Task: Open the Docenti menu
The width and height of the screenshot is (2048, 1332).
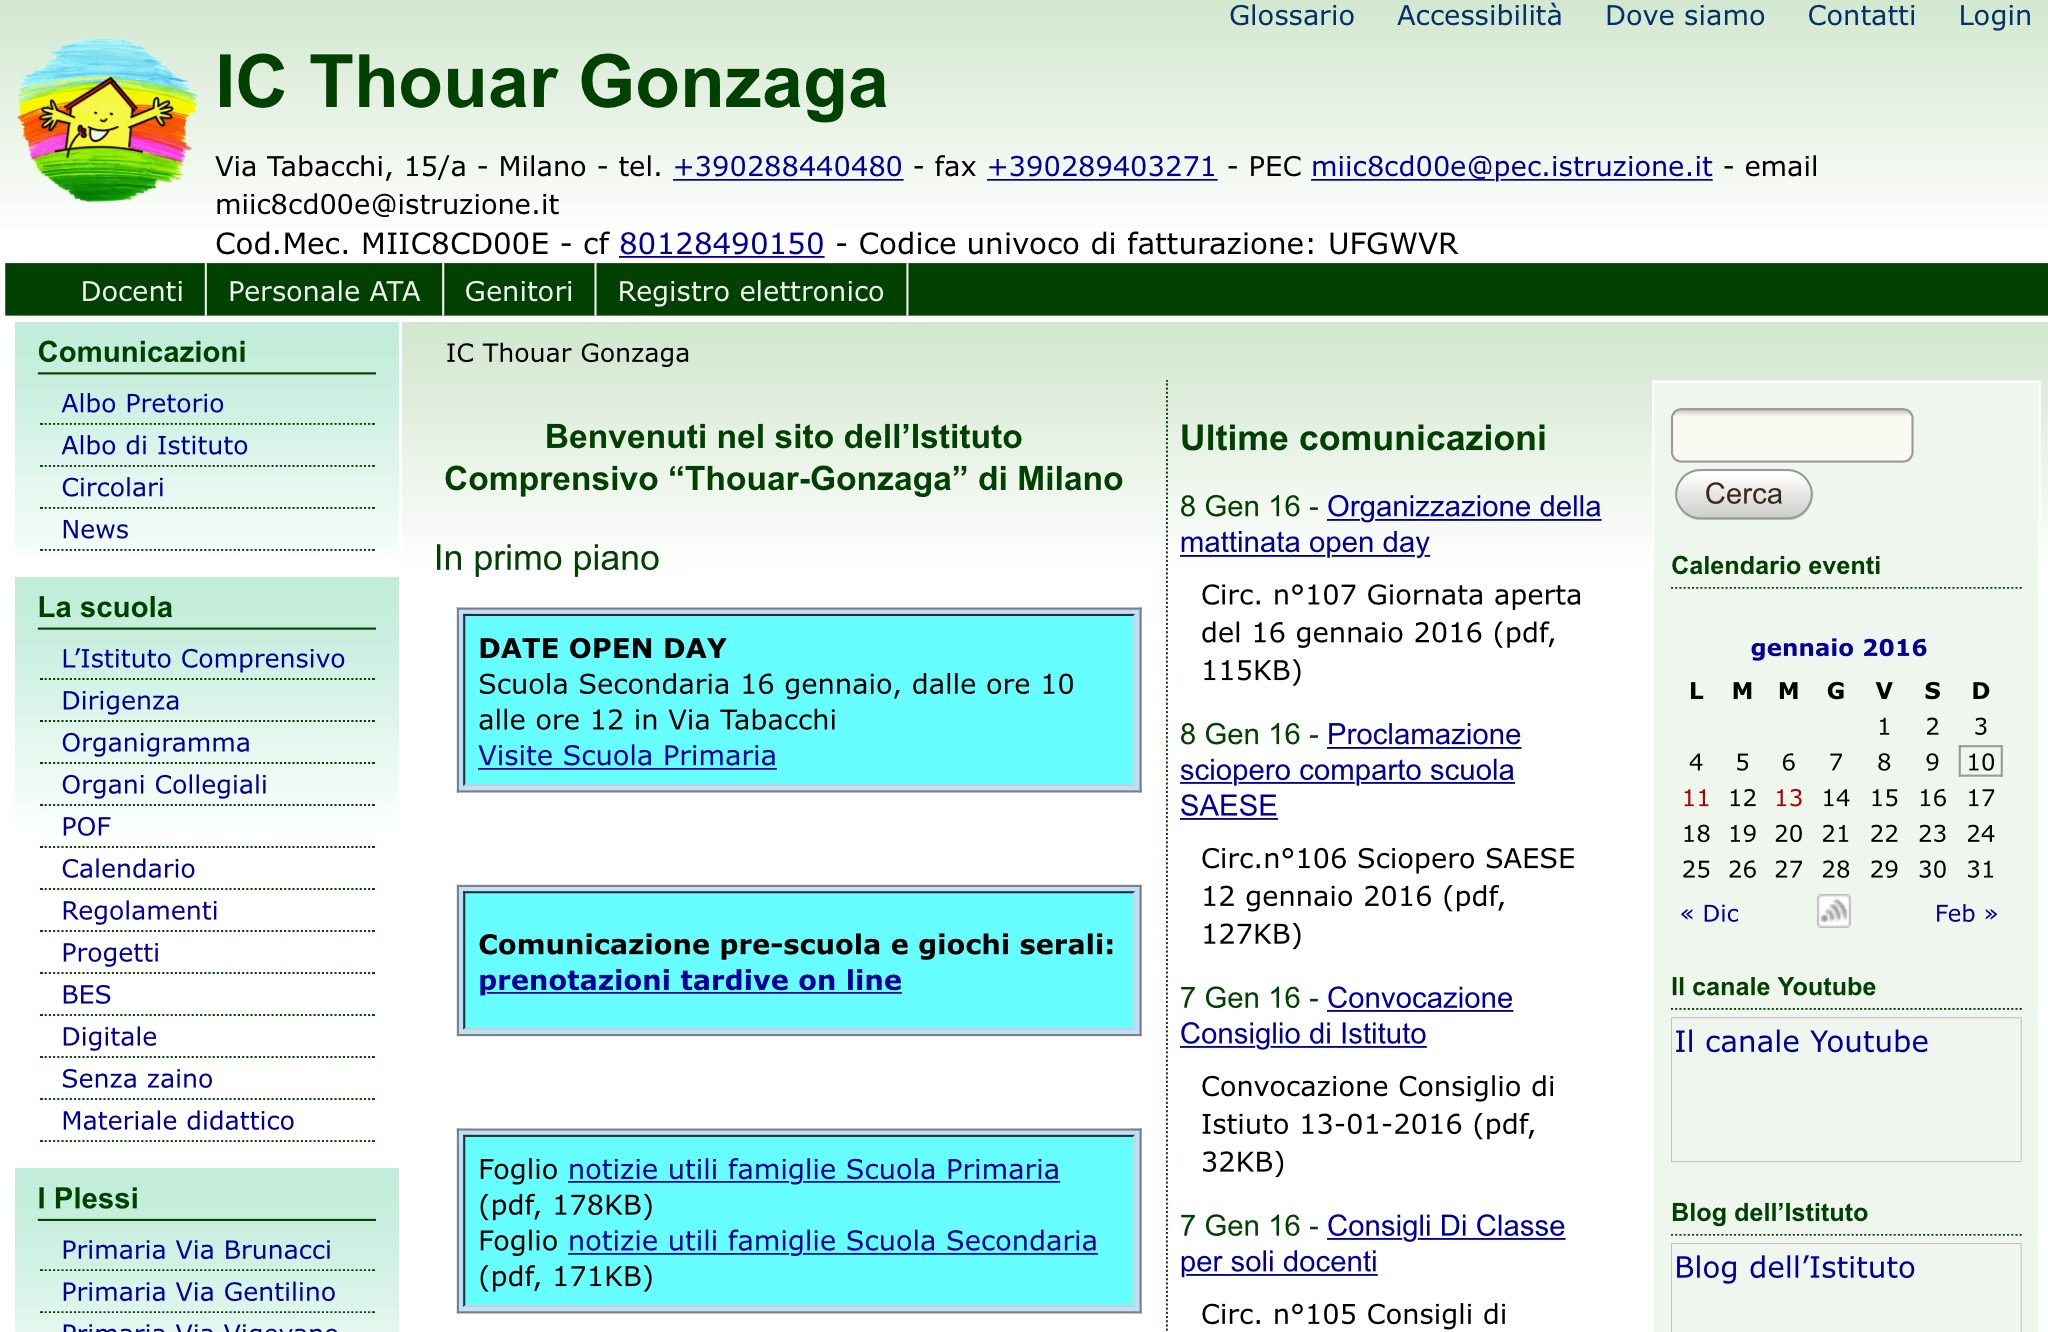Action: [132, 291]
